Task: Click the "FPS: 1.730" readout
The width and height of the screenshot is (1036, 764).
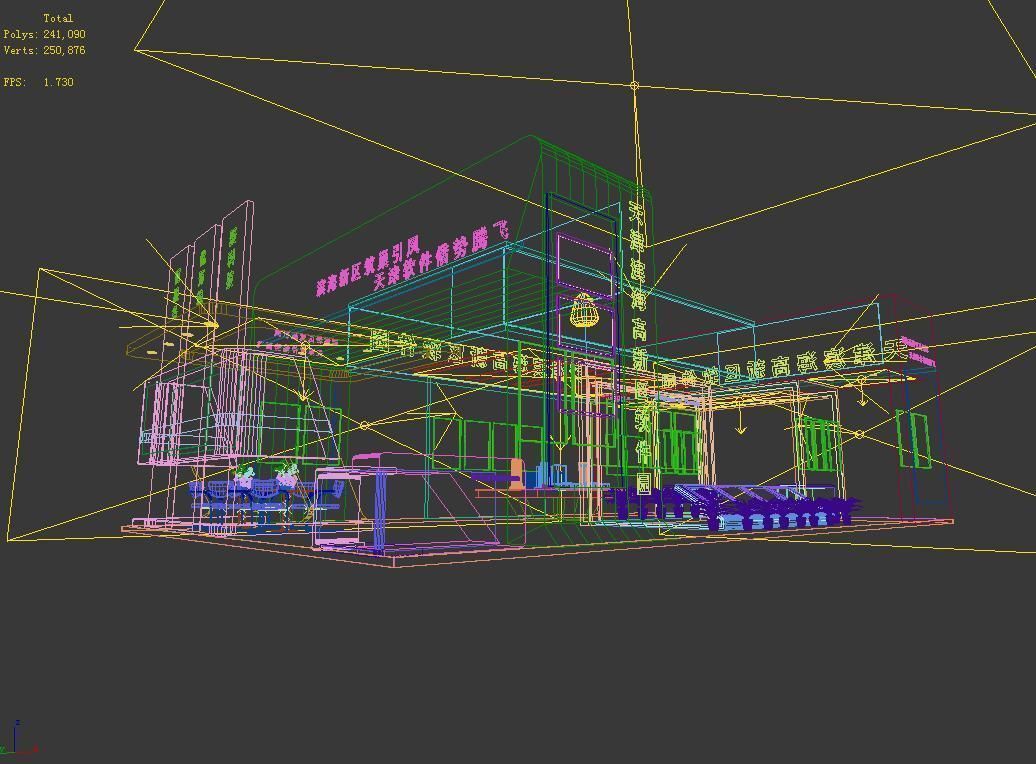Action: (38, 82)
